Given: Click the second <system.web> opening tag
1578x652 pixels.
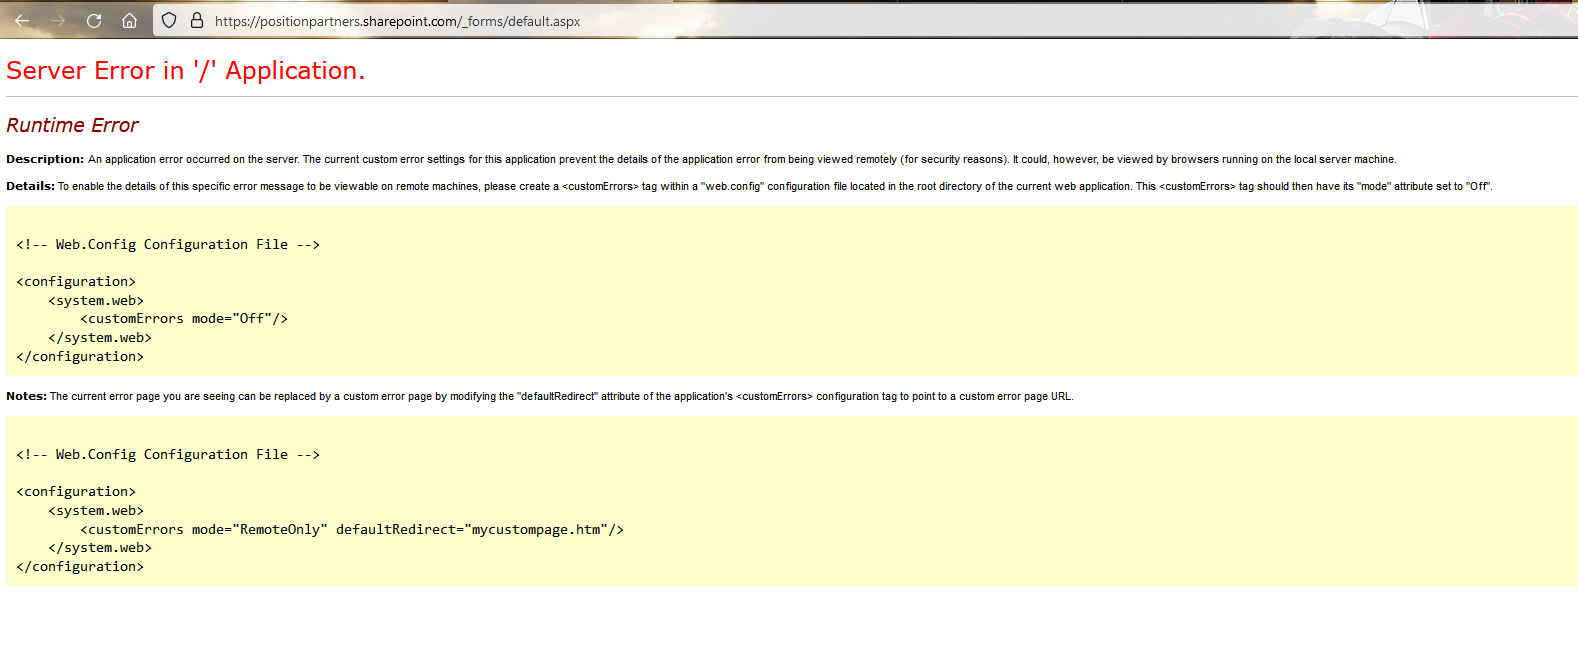Looking at the screenshot, I should pyautogui.click(x=96, y=511).
